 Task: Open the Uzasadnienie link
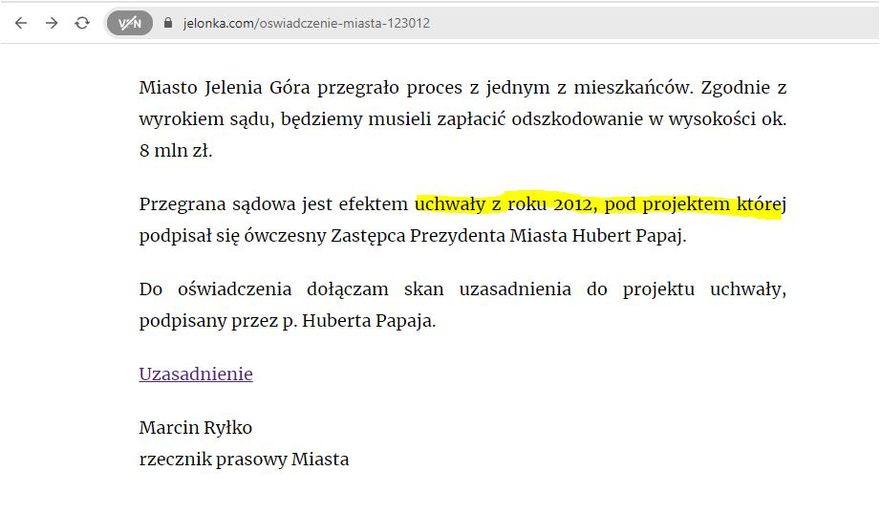pyautogui.click(x=196, y=374)
